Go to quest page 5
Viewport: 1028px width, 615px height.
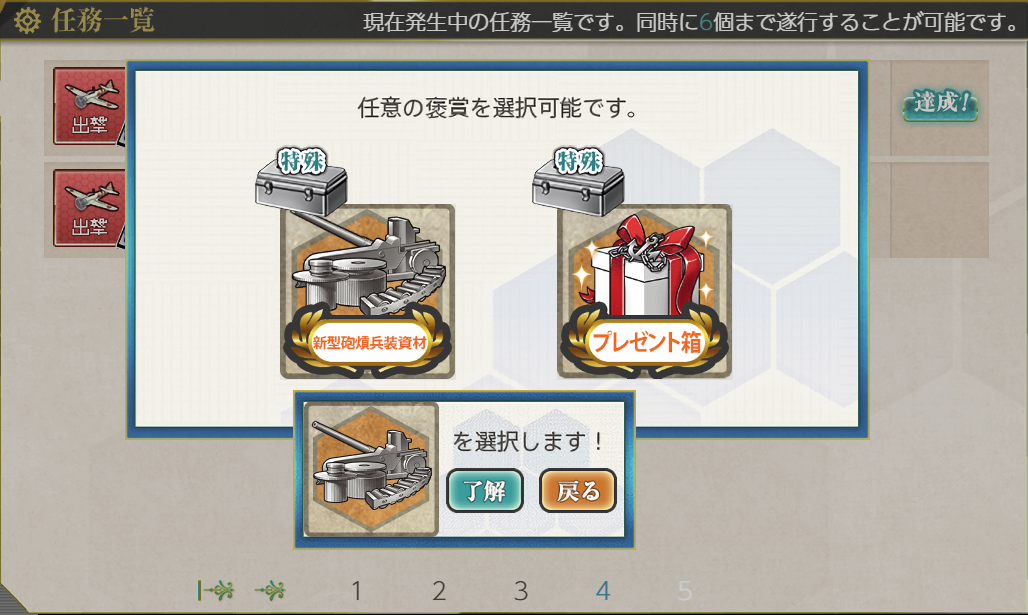[x=684, y=591]
